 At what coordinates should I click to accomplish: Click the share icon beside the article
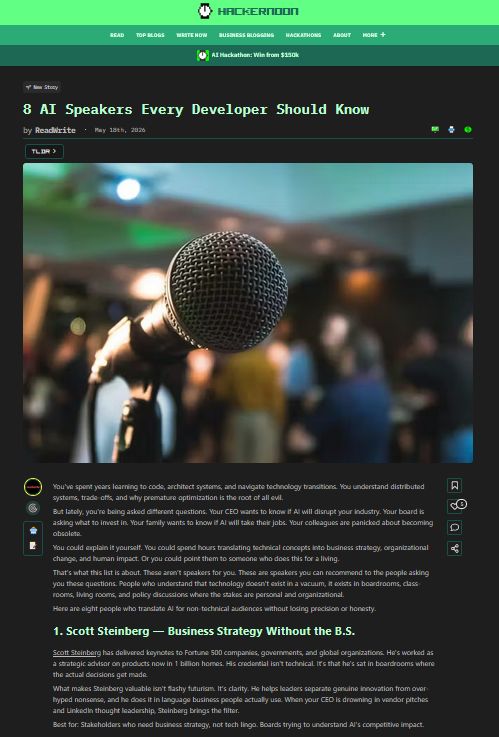click(x=454, y=548)
